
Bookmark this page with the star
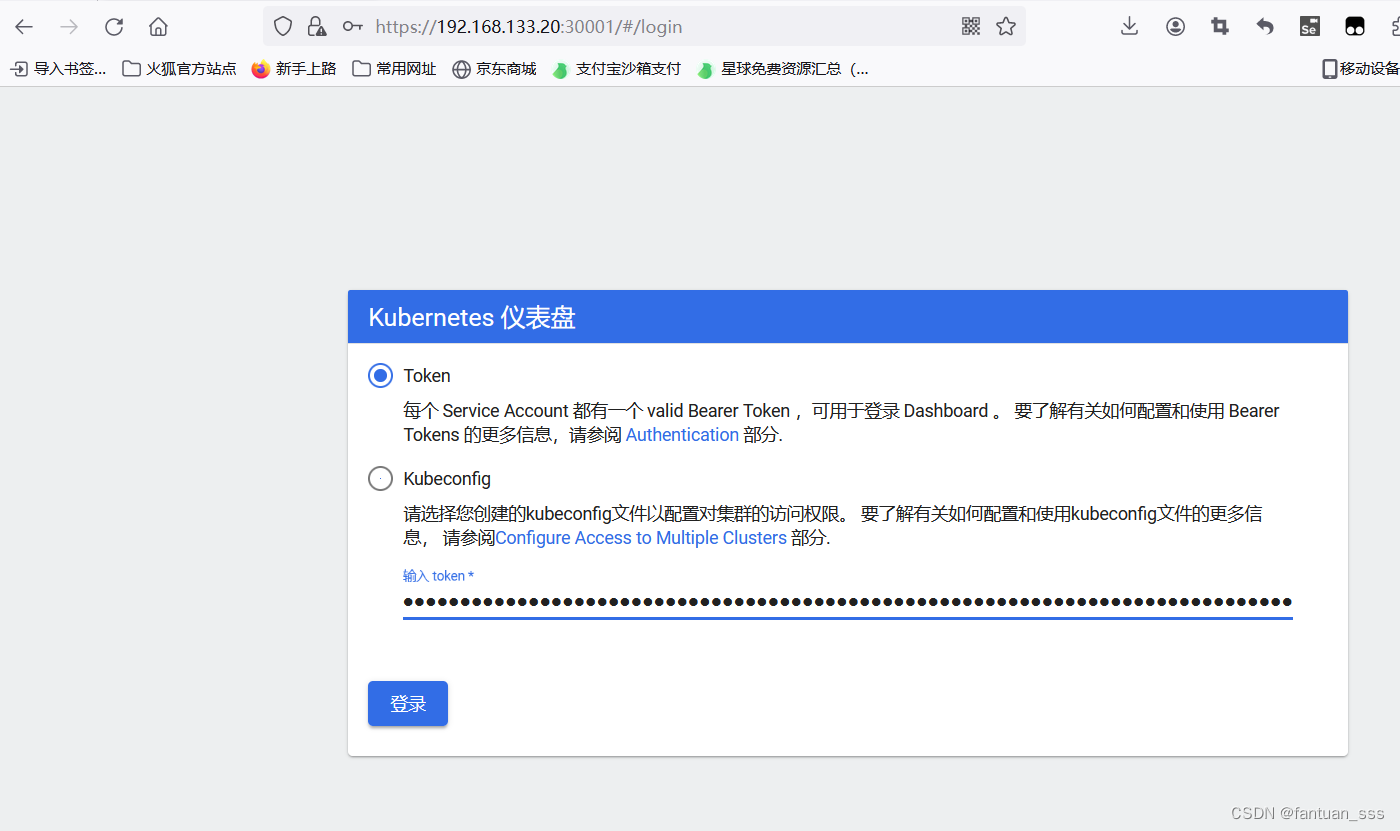coord(1006,27)
